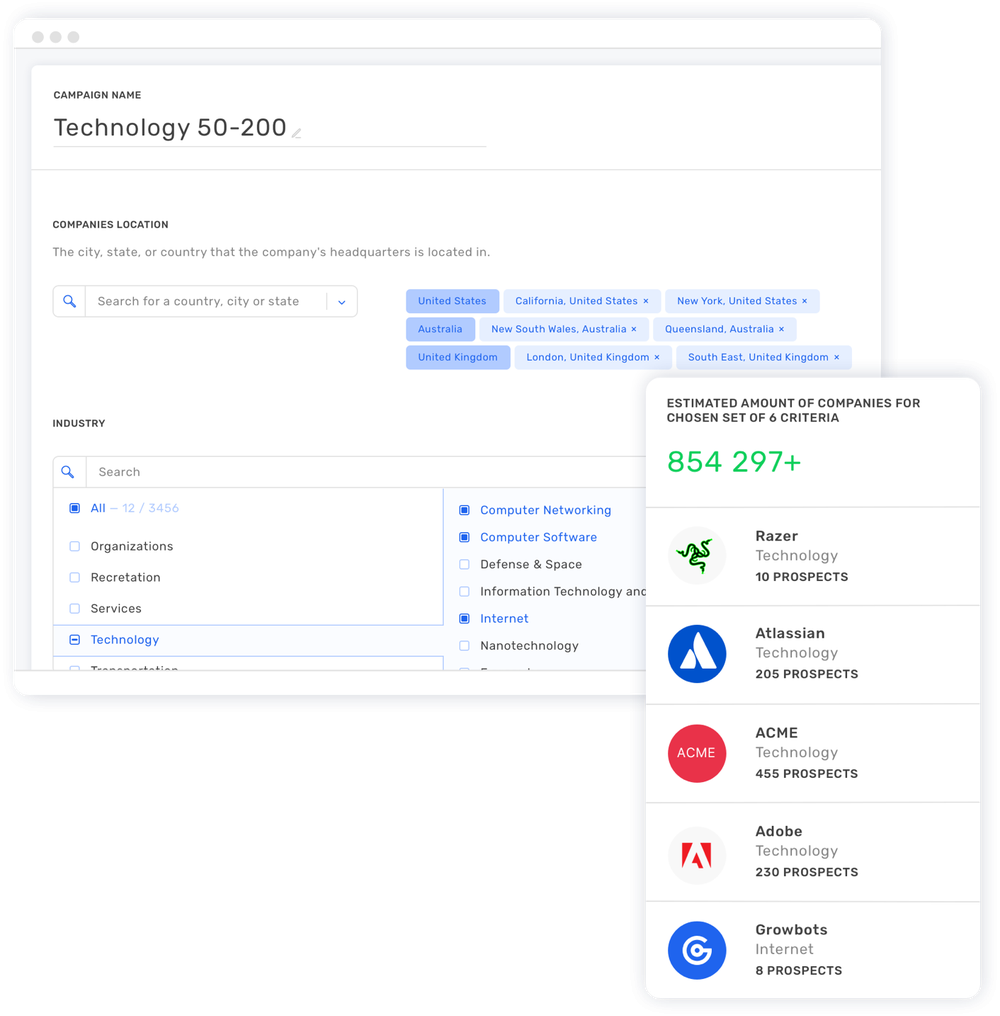Screen dimensions: 1000x1016
Task: Click the 230 PROSPECTS text
Action: [806, 872]
